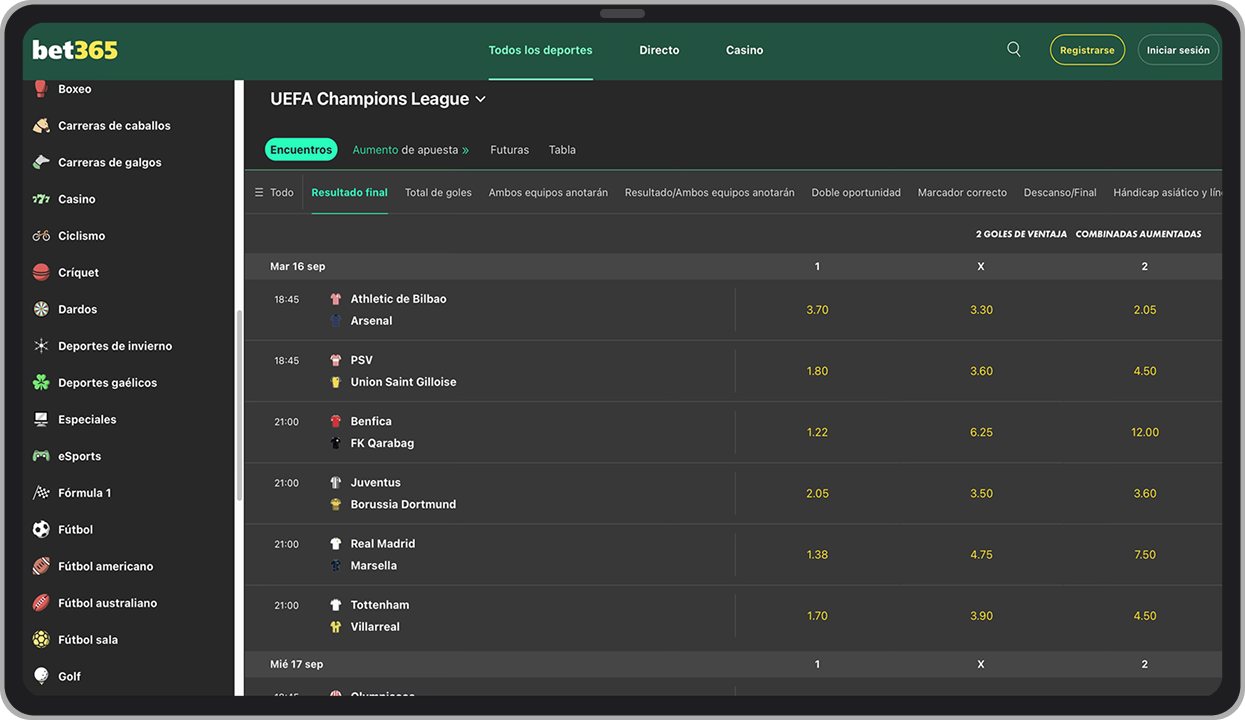Select the Total de goles market tab
Screen dimensions: 1245x720
coord(438,192)
